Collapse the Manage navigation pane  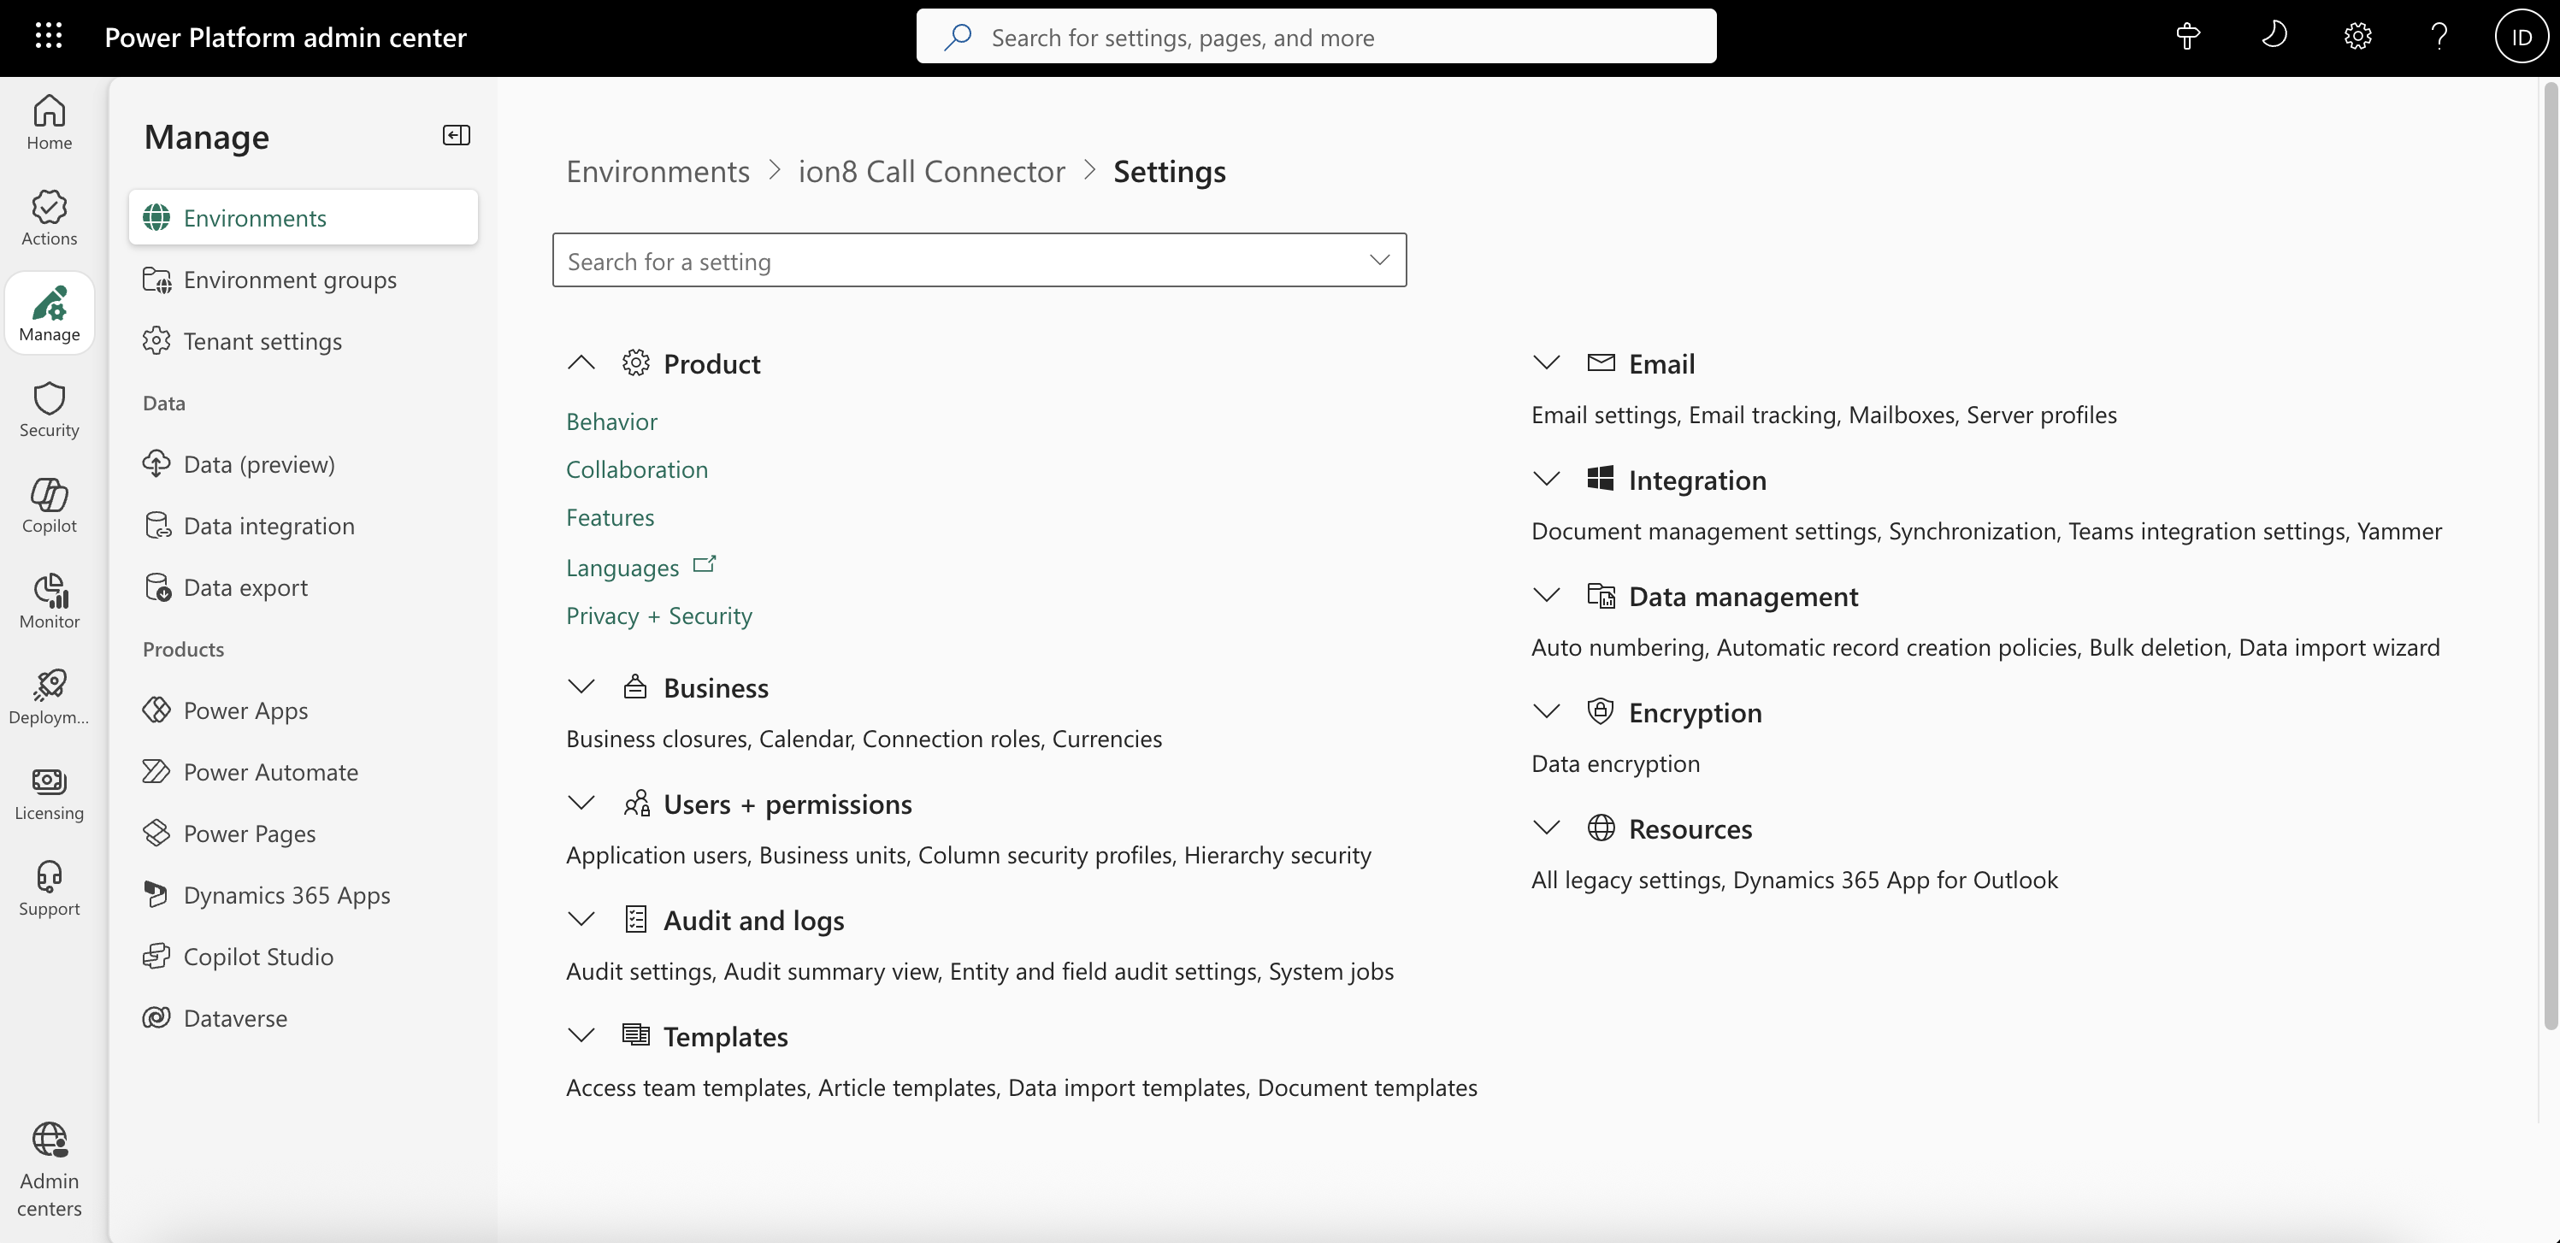[456, 135]
